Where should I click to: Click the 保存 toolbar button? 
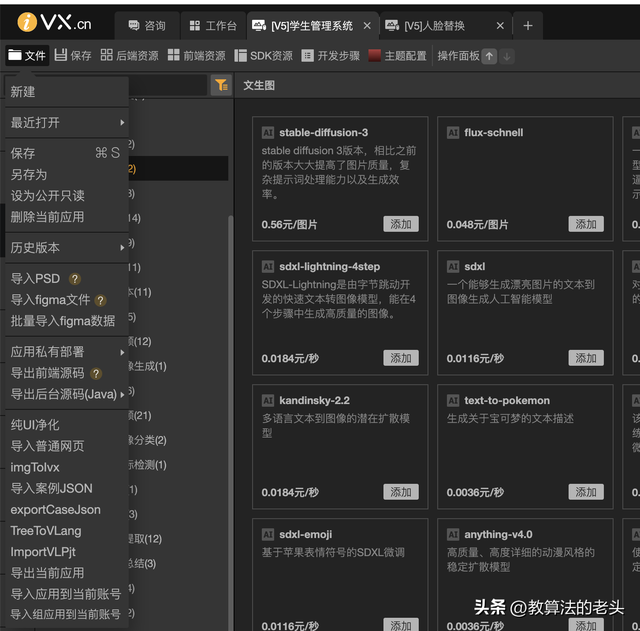tap(73, 55)
